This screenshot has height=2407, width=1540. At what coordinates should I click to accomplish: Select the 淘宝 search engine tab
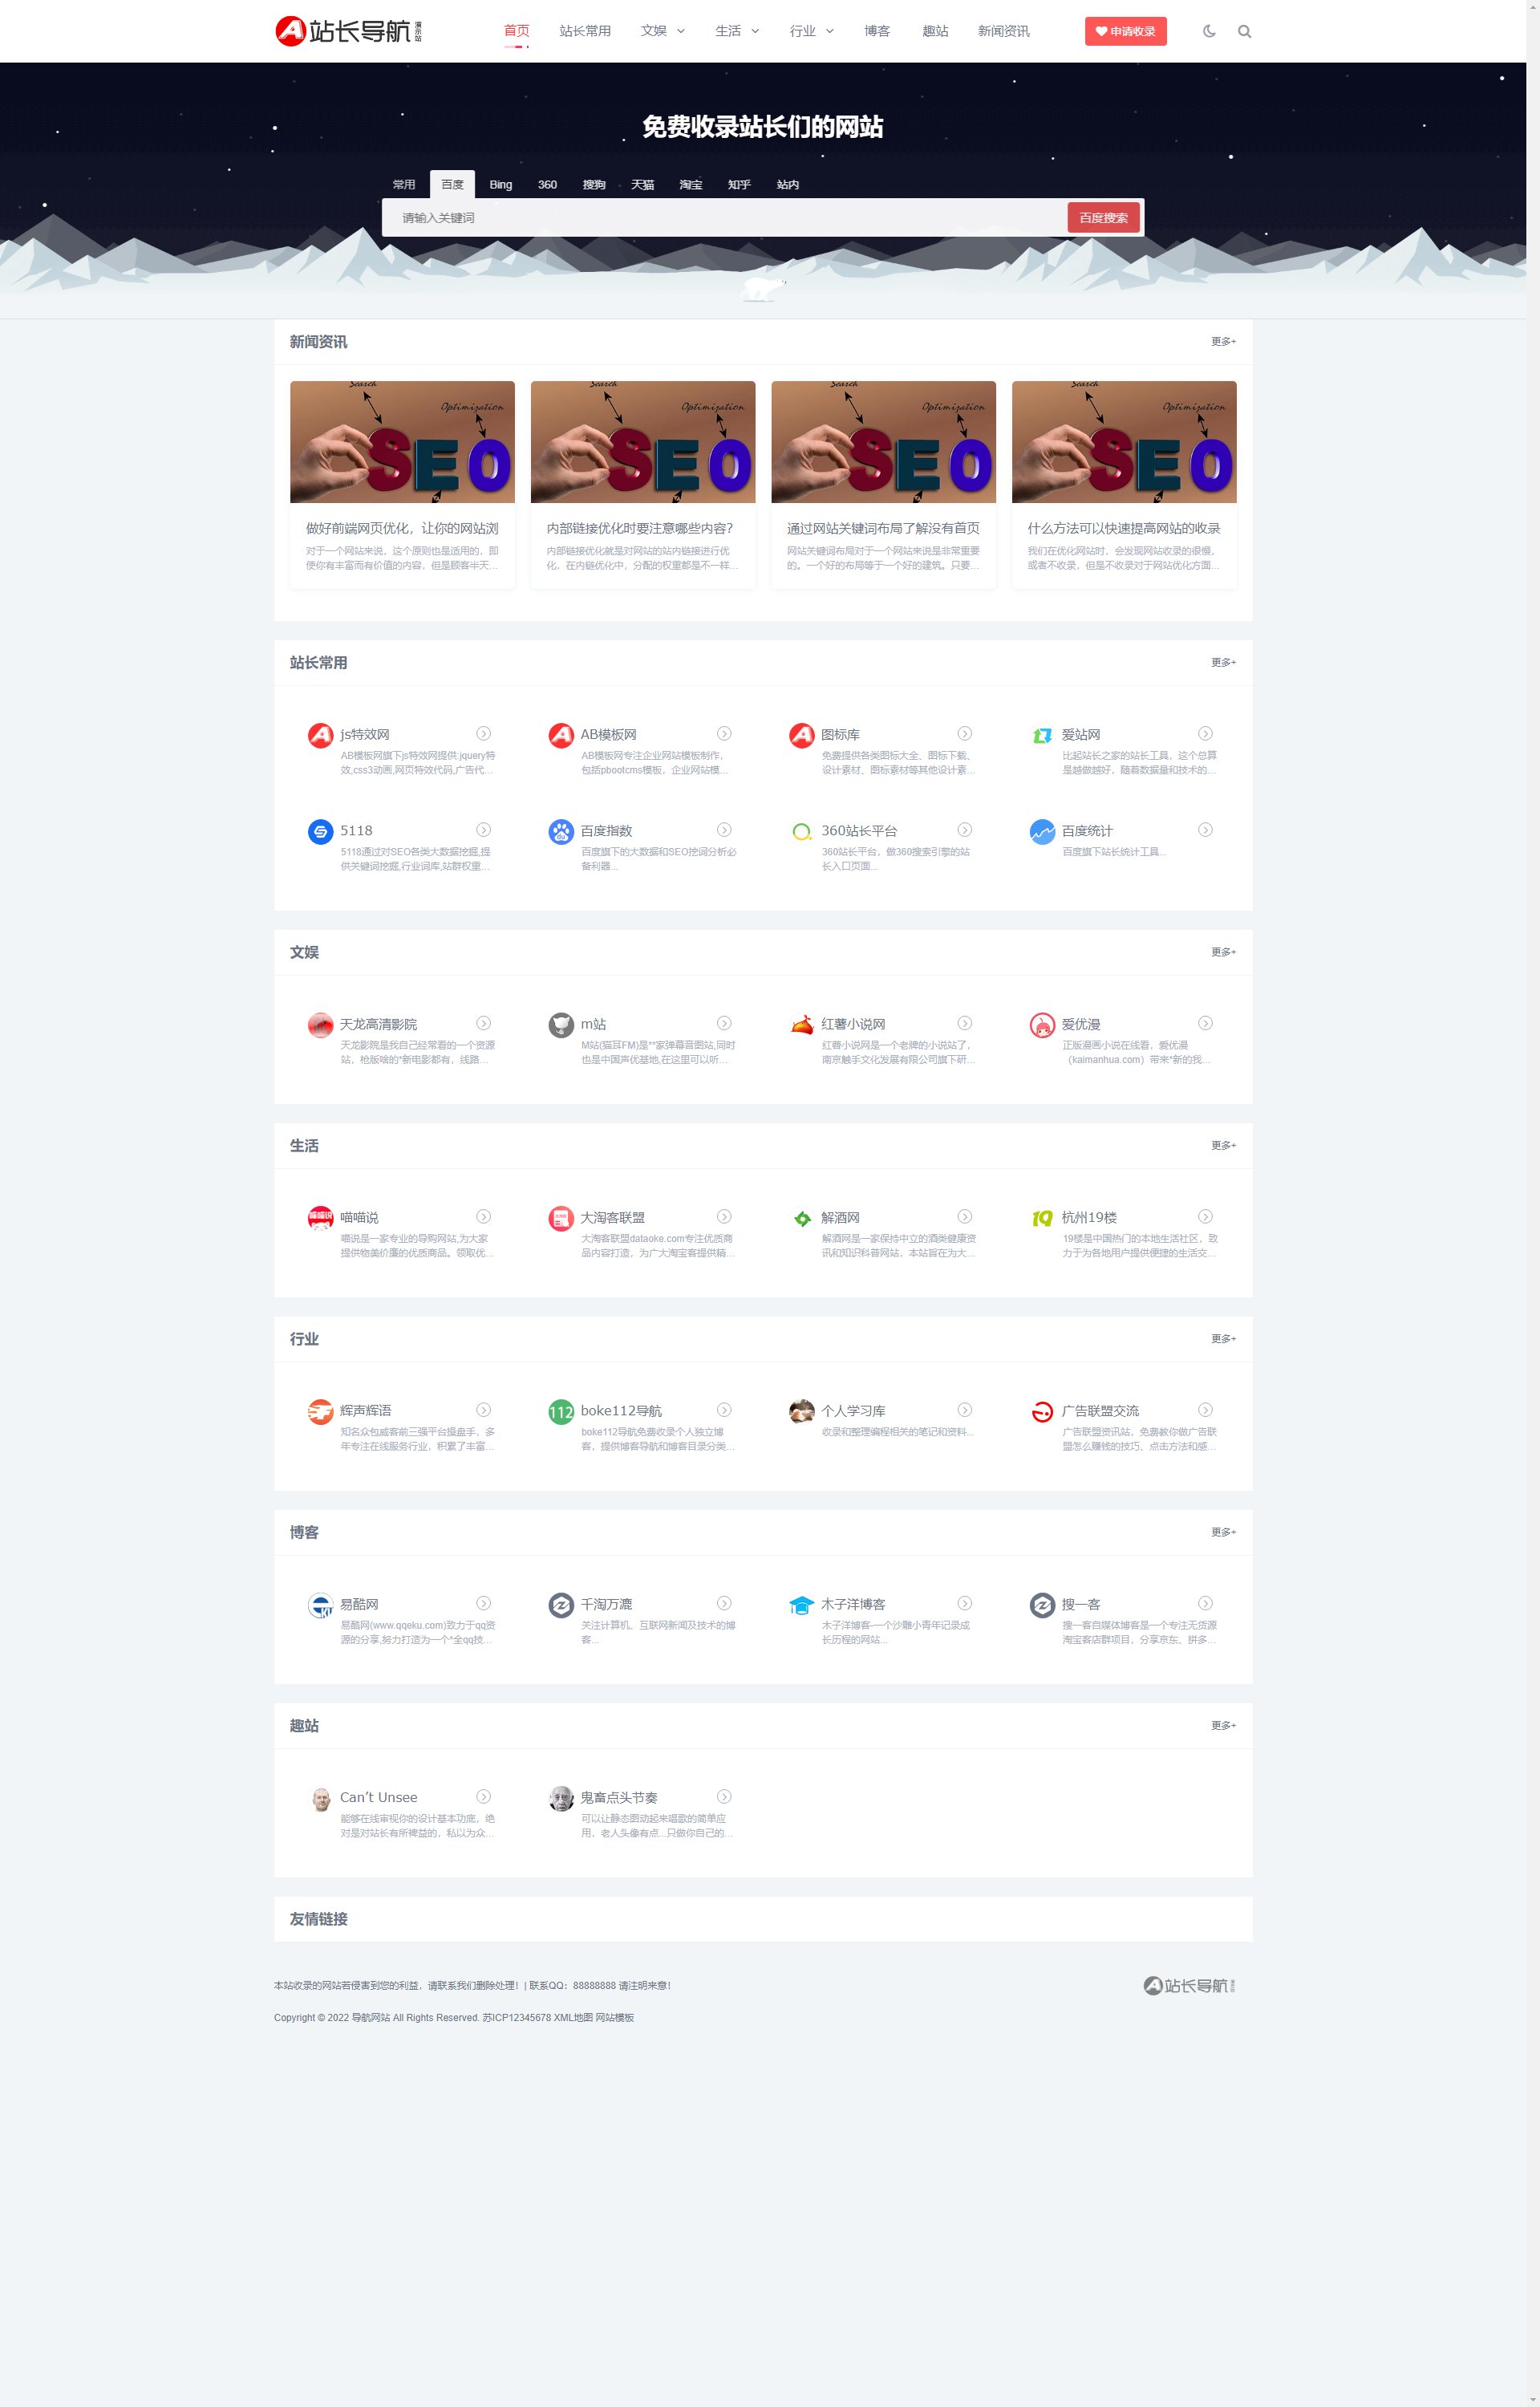(x=691, y=184)
